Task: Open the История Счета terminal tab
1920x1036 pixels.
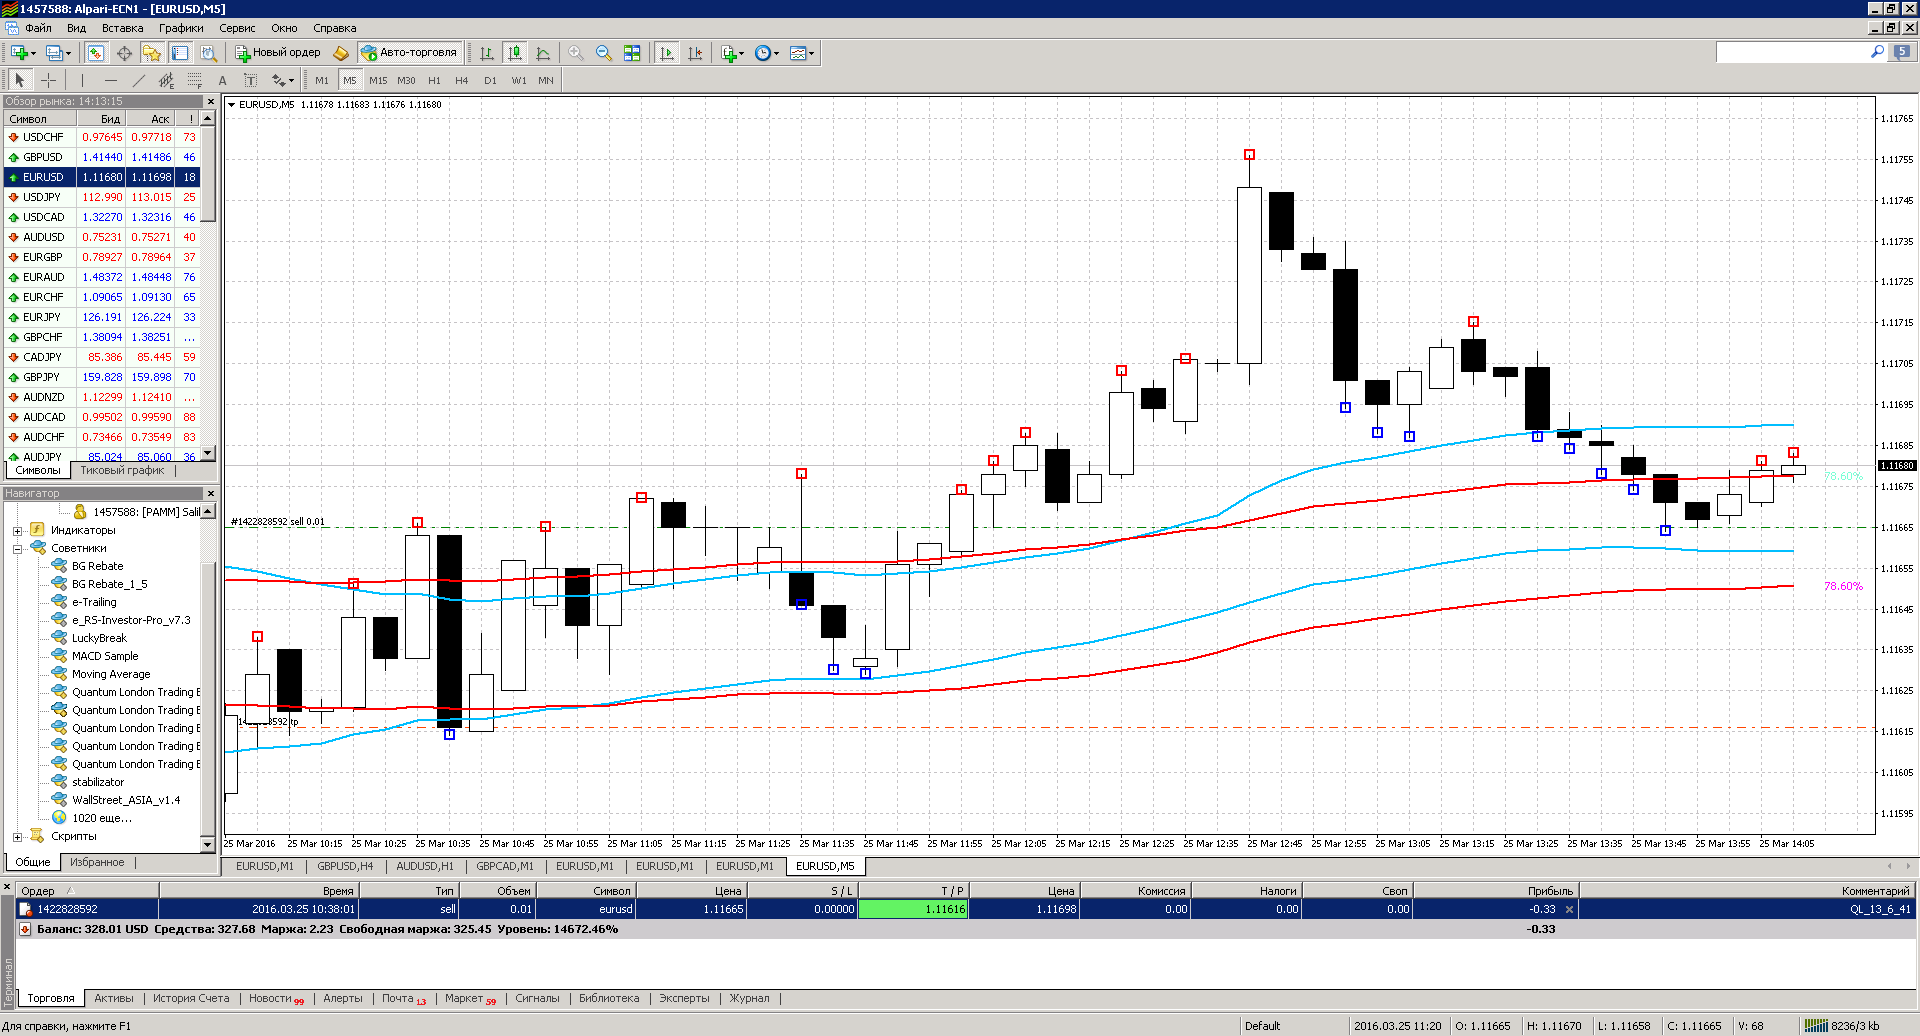Action: (x=191, y=998)
